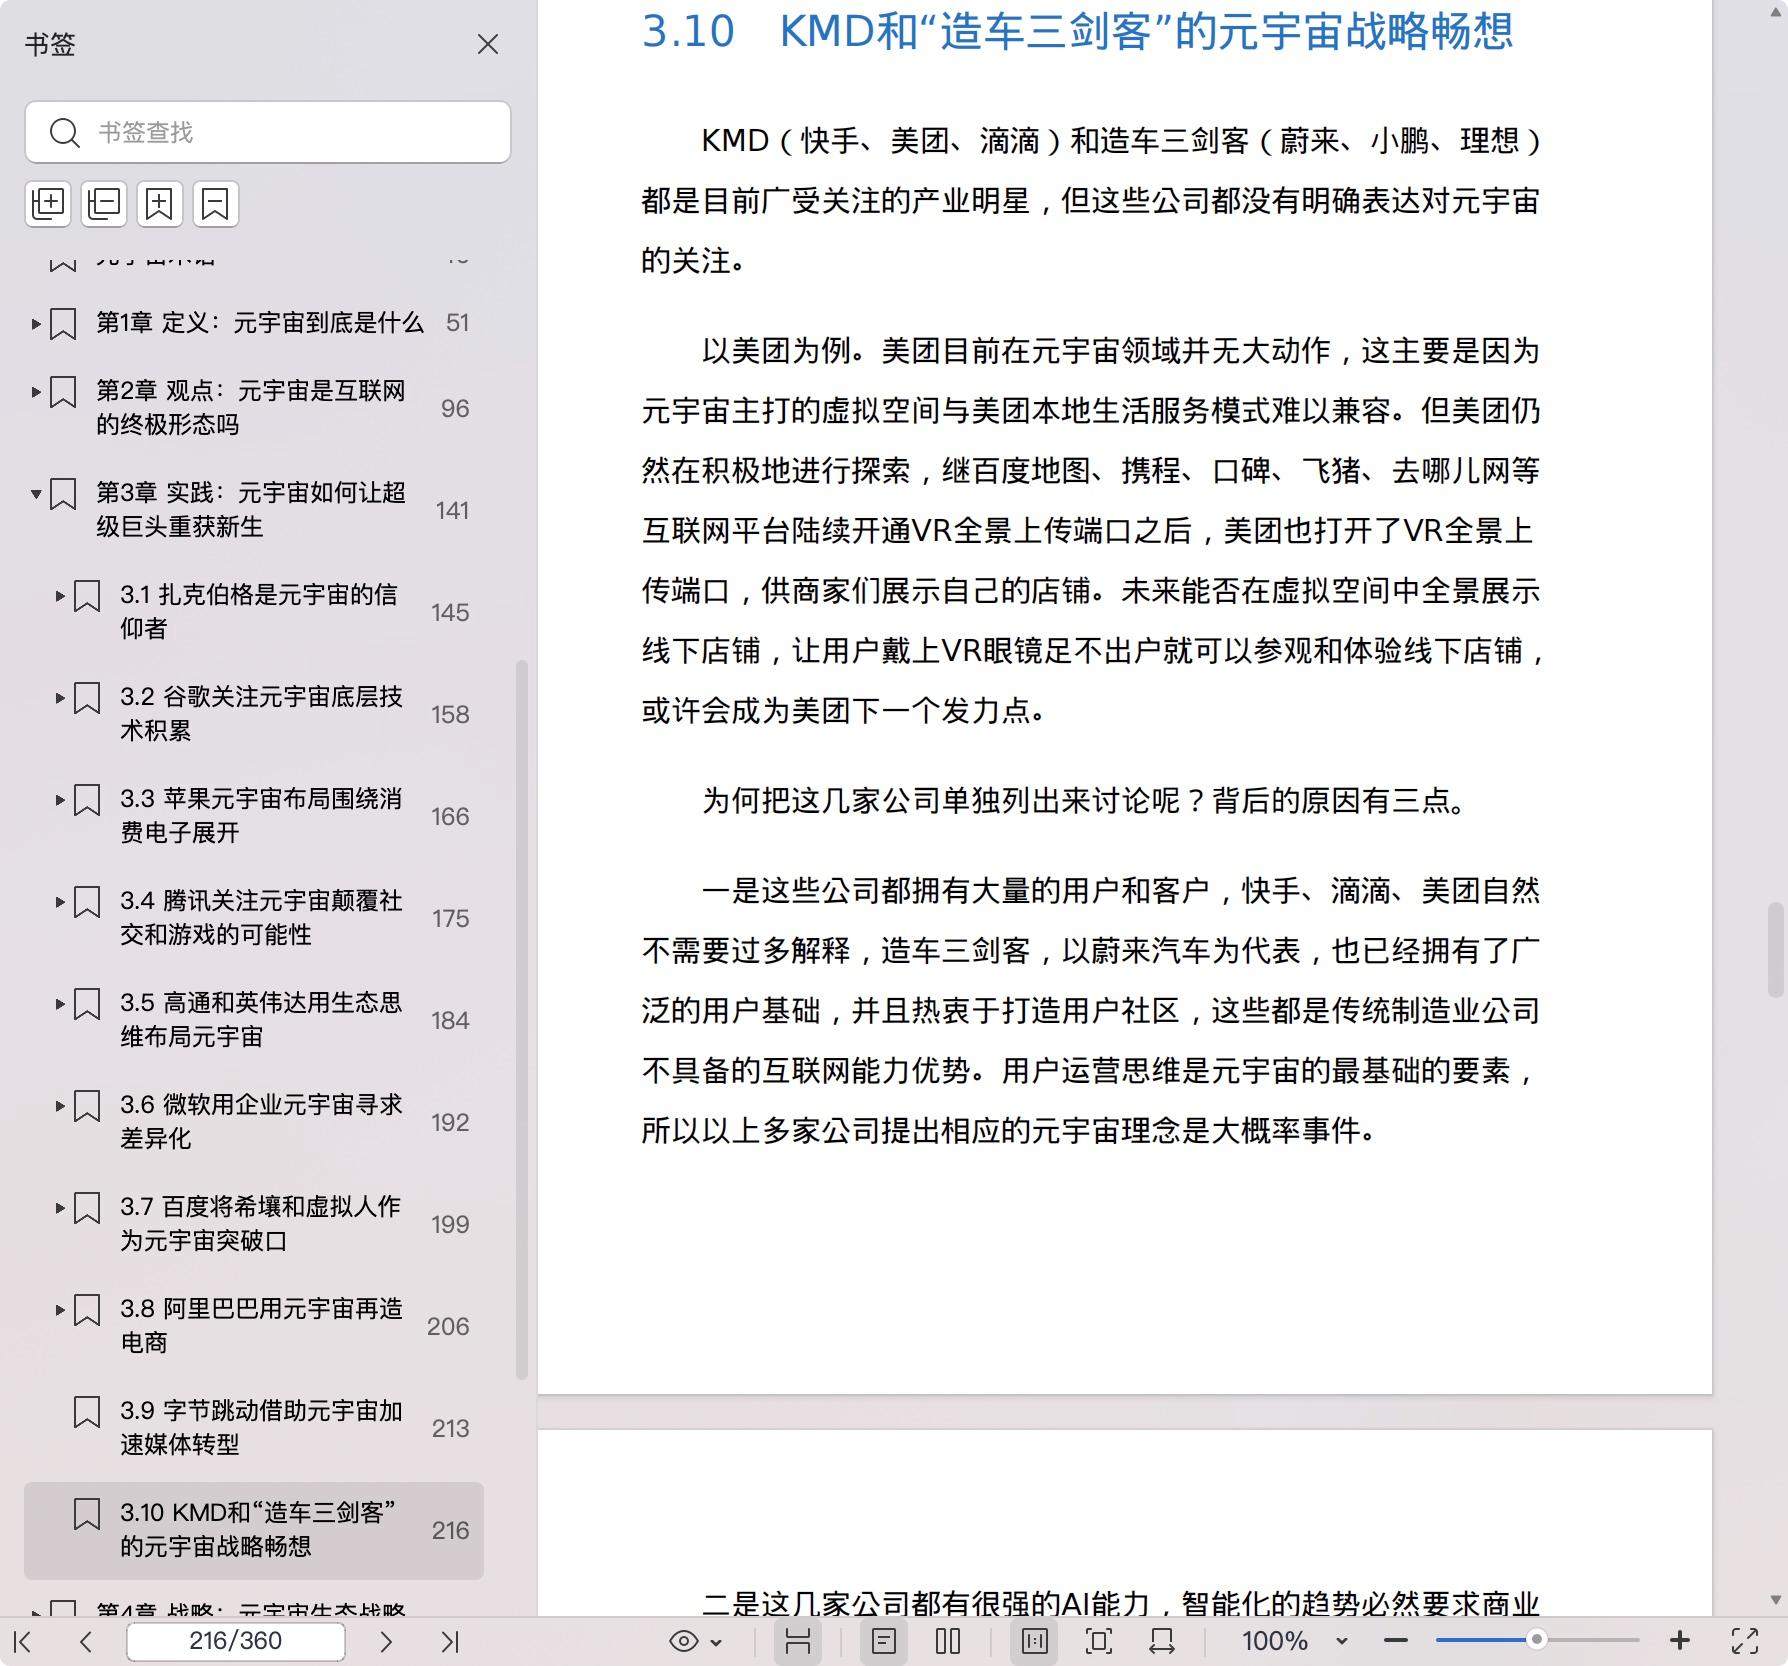Image resolution: width=1788 pixels, height=1666 pixels.
Task: Zoom in with plus button
Action: (x=1680, y=1641)
